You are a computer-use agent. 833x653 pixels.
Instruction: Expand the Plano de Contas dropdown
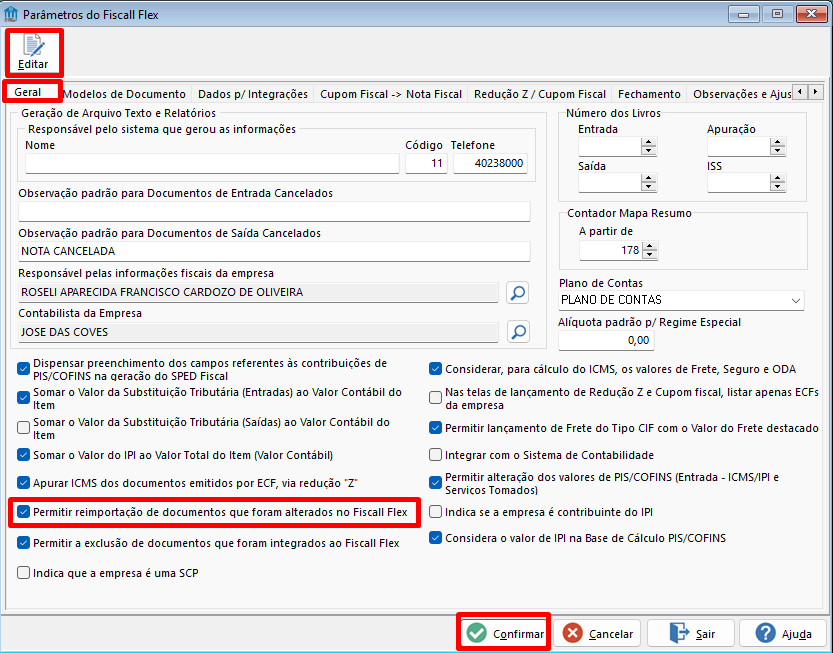tap(795, 300)
